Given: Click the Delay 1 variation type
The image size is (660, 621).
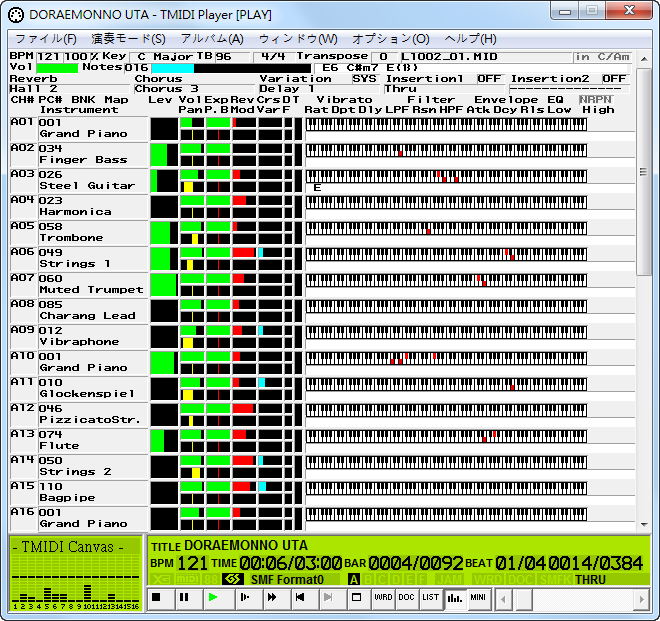Looking at the screenshot, I should (x=319, y=89).
